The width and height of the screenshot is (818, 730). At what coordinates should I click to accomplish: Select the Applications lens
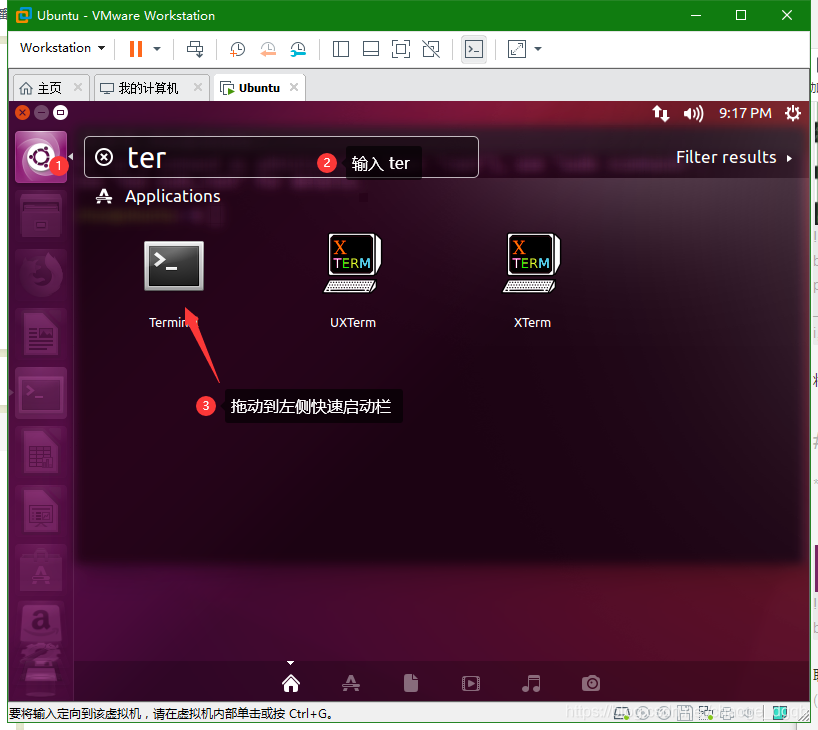[x=351, y=683]
